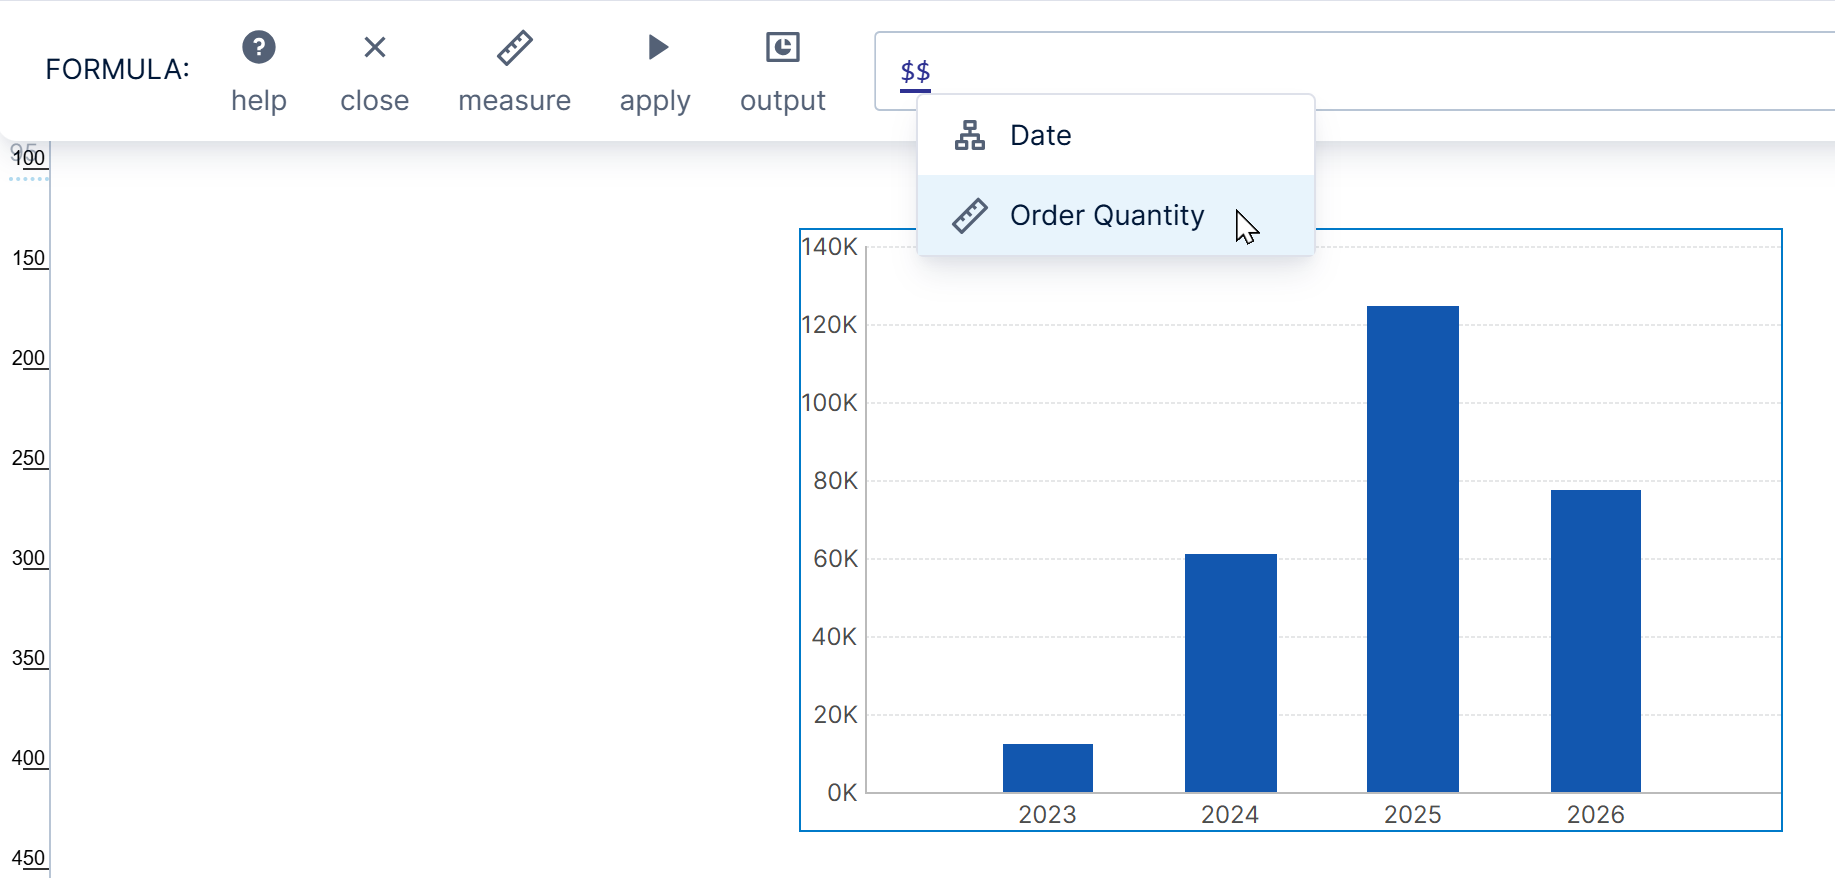Viewport: 1835px width, 878px height.
Task: Click the help question mark icon
Action: point(259,47)
